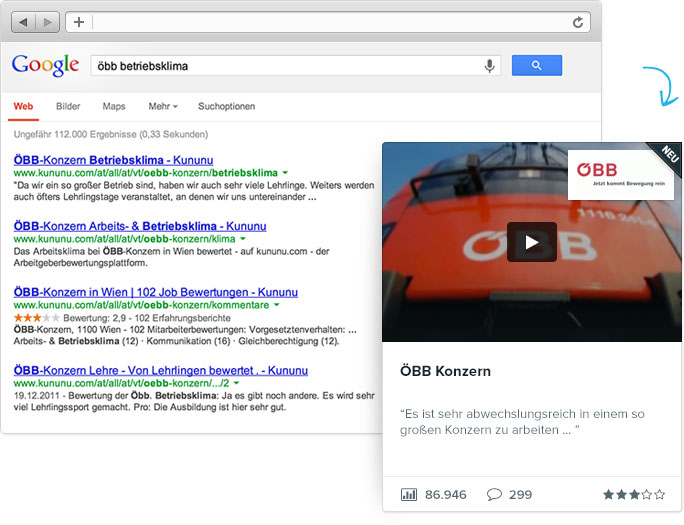Expand arrow next to oebb-konzern/kommentare URL
Screen dimensions: 684x525
(x=276, y=305)
